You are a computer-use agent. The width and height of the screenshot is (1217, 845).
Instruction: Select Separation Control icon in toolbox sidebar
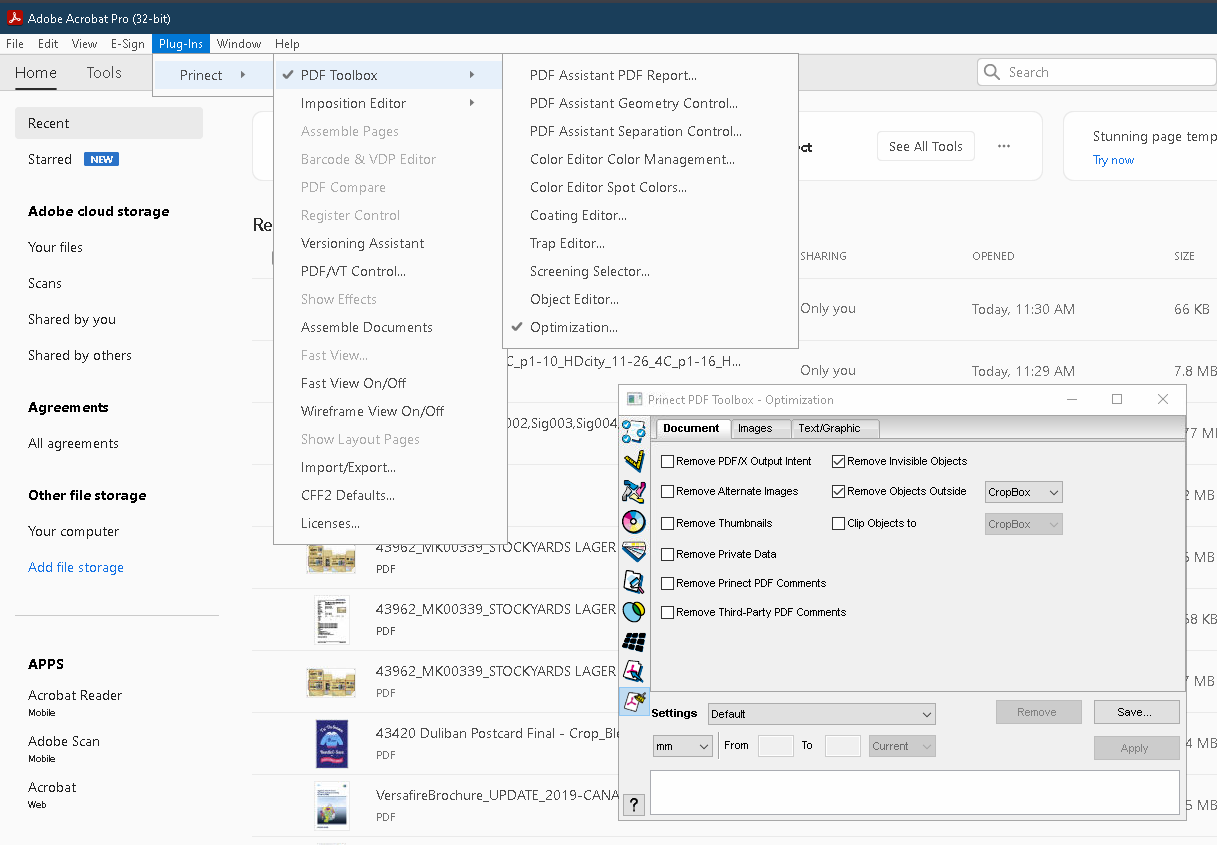click(634, 491)
